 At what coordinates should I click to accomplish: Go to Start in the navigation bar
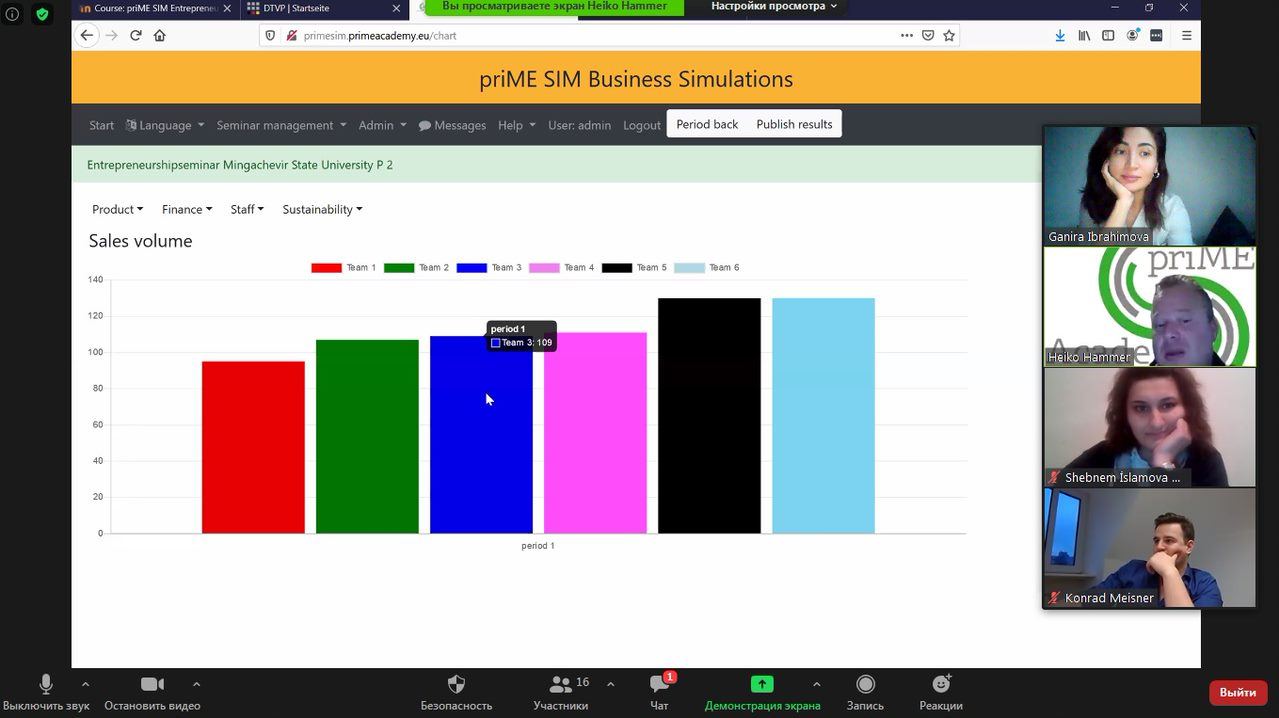[x=102, y=125]
